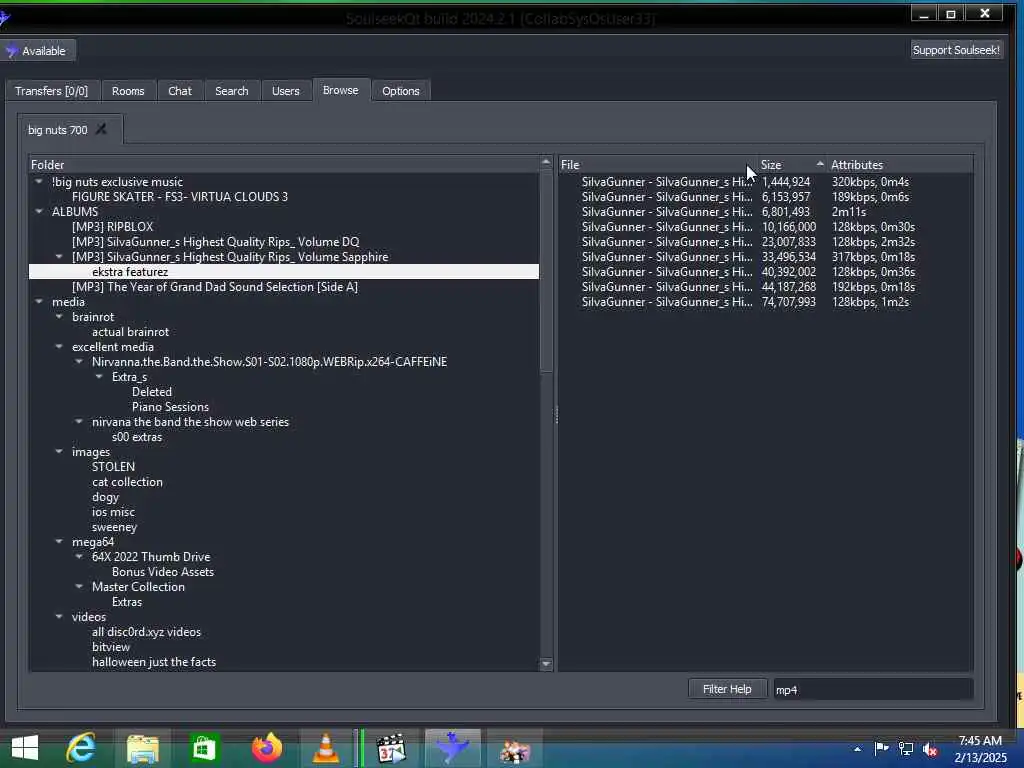Viewport: 1024px width, 768px height.
Task: Select the [MP3] RIPBLOX folder
Action: 112,227
